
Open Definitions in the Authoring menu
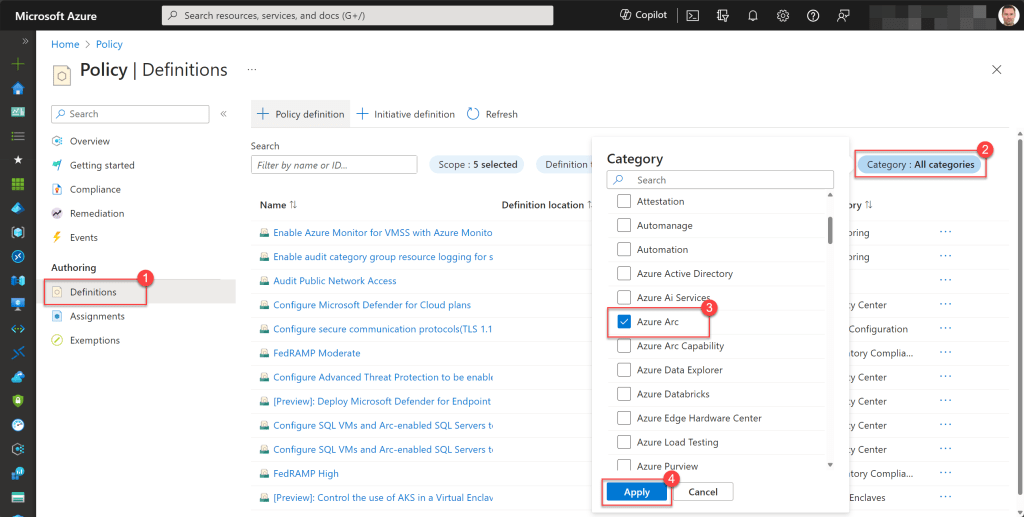93,292
